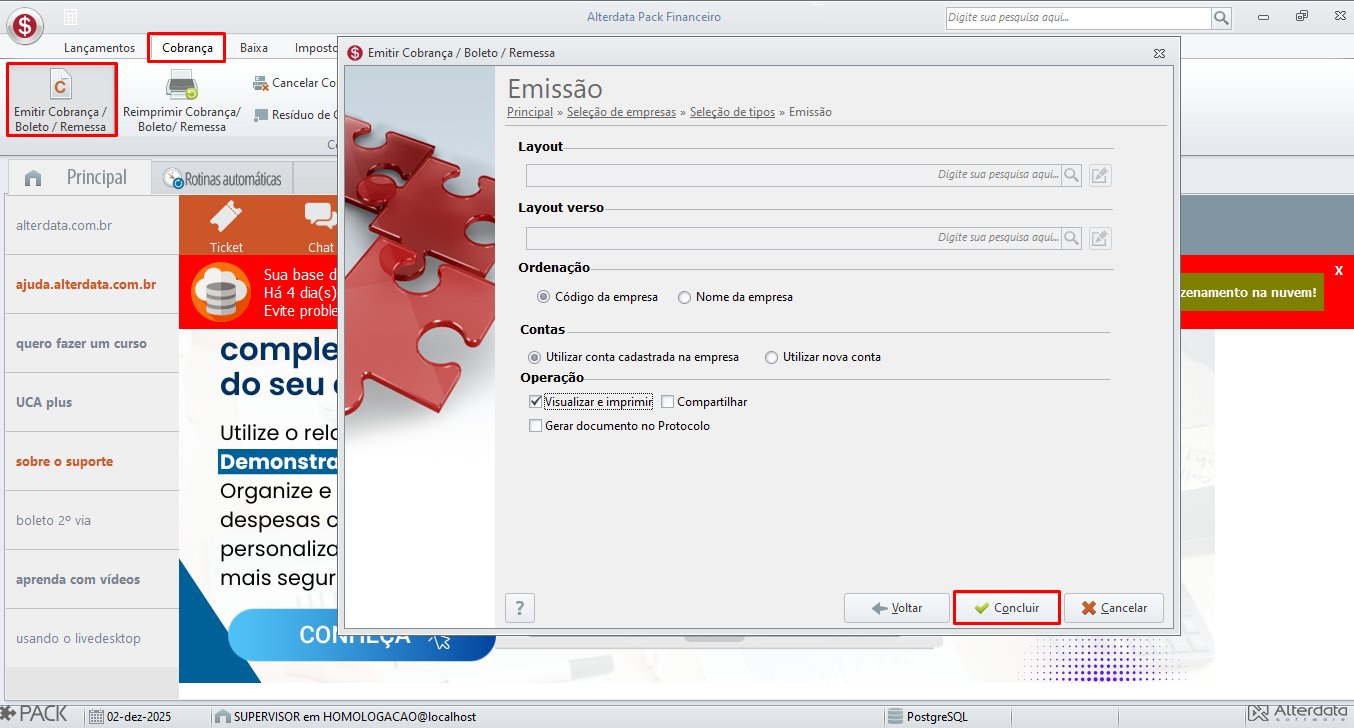Click the search magnifier beside the Layout field
1354x728 pixels.
pos(1072,176)
